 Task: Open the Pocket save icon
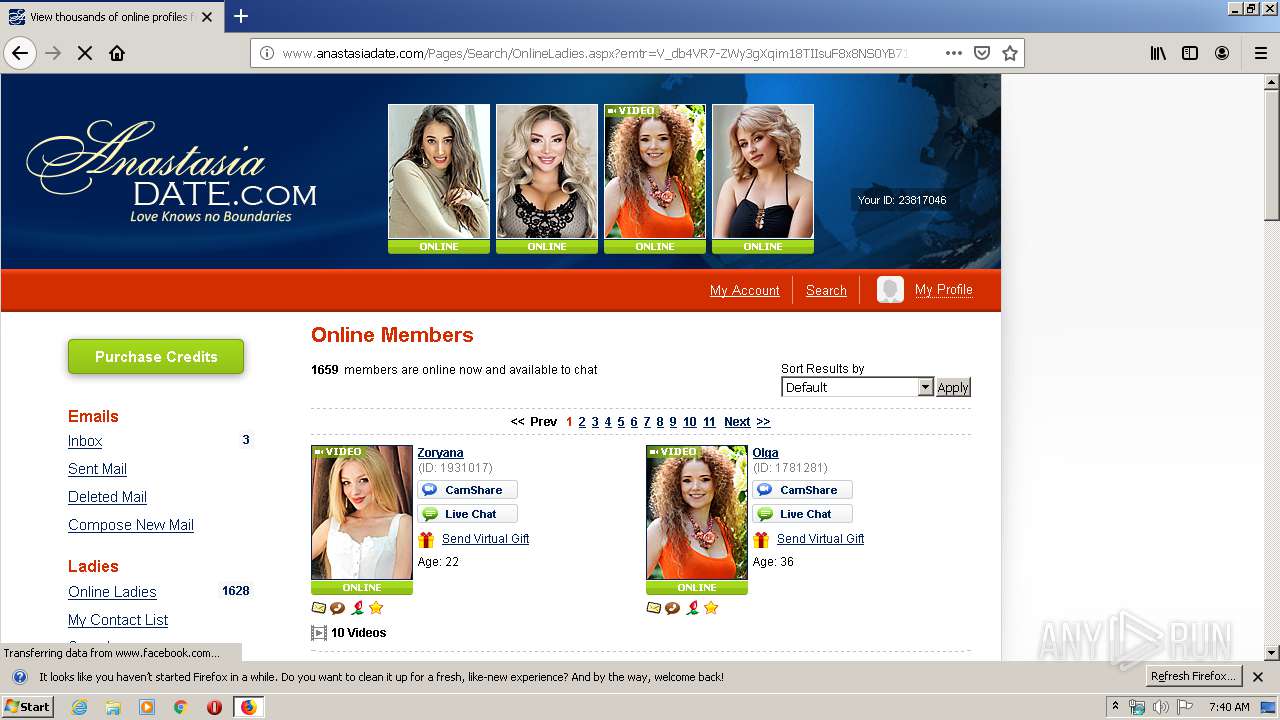pos(982,53)
